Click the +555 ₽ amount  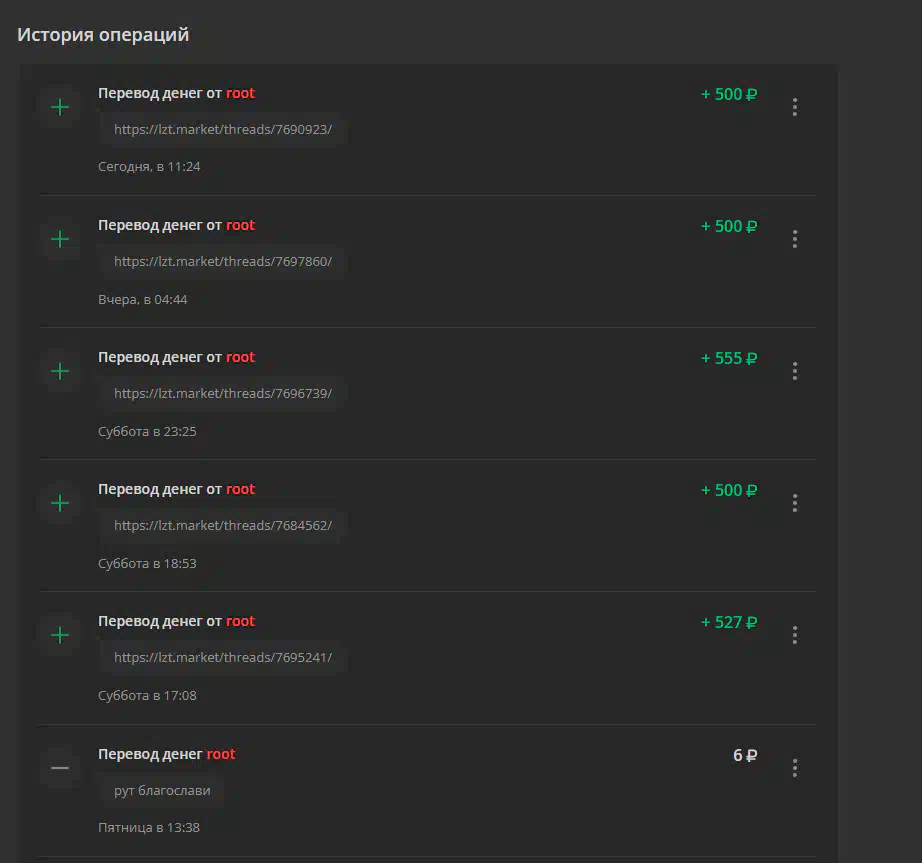pyautogui.click(x=729, y=358)
